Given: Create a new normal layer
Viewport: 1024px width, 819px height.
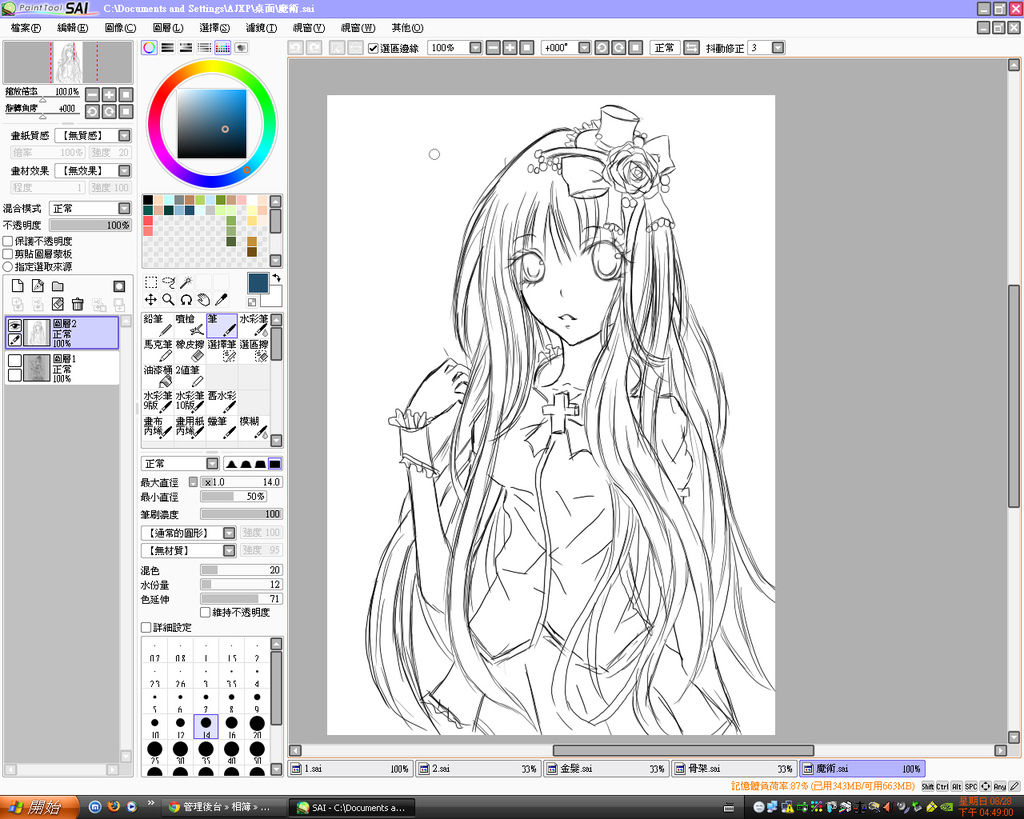Looking at the screenshot, I should pyautogui.click(x=18, y=286).
